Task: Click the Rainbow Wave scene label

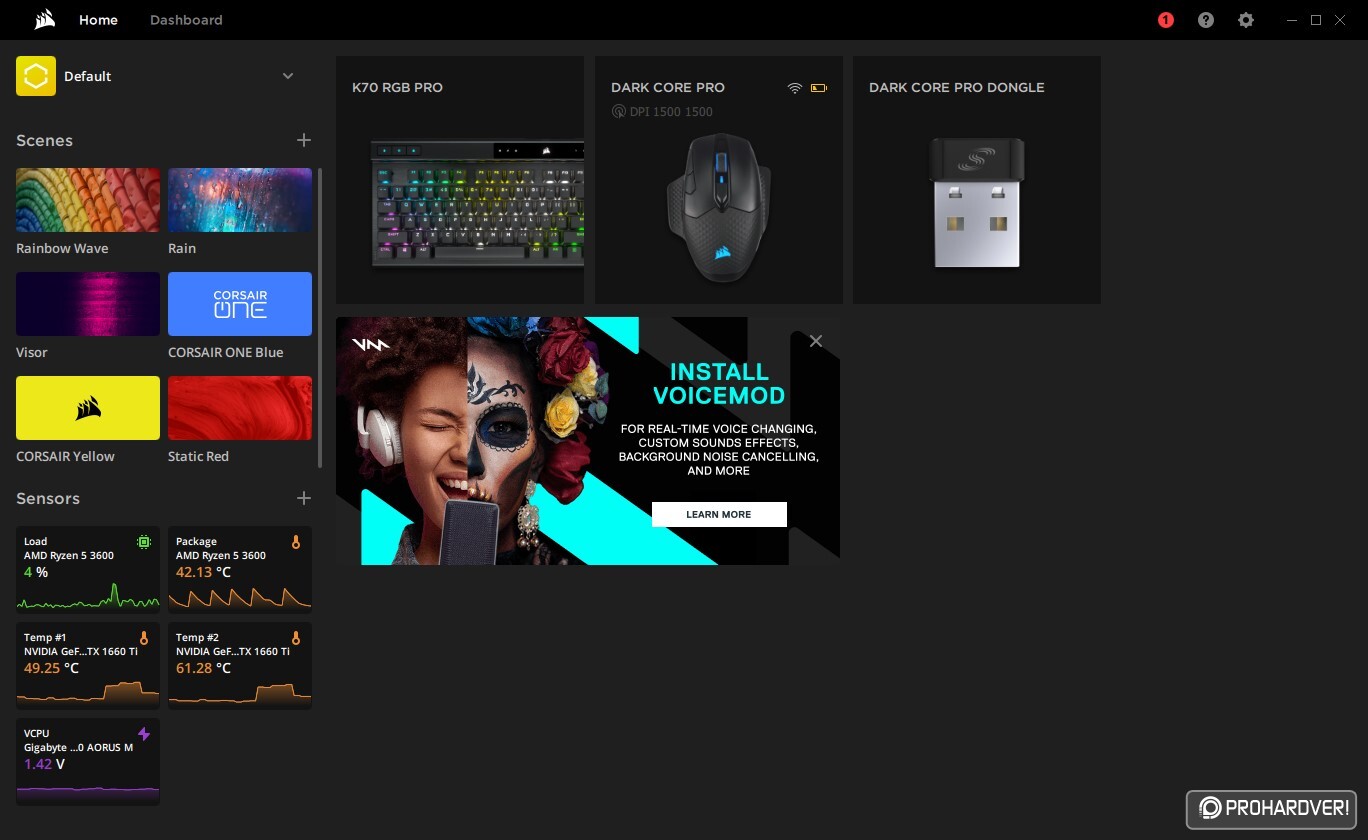Action: [62, 248]
